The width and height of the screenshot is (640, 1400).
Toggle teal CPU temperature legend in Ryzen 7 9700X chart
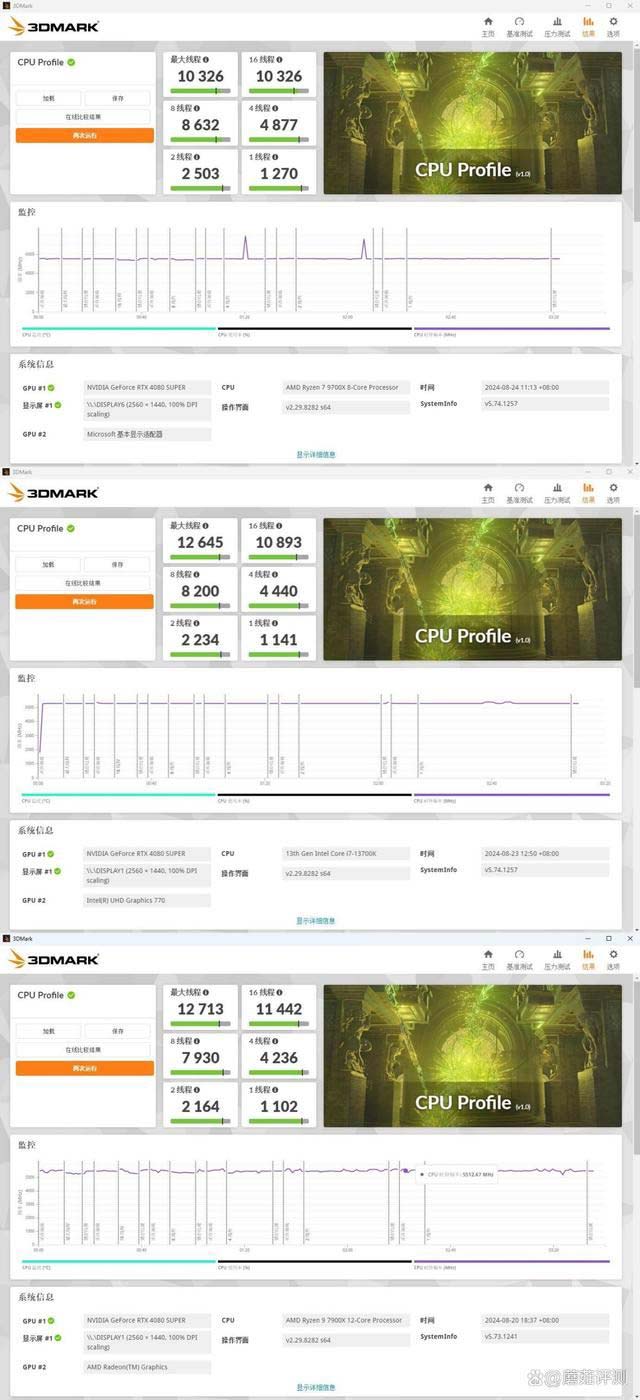tap(118, 329)
